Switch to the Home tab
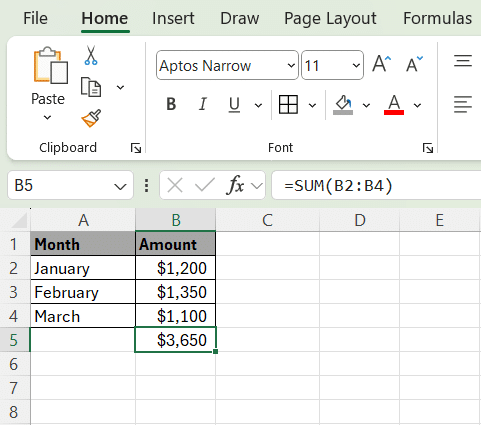Screen dimensions: 481x425 point(105,18)
